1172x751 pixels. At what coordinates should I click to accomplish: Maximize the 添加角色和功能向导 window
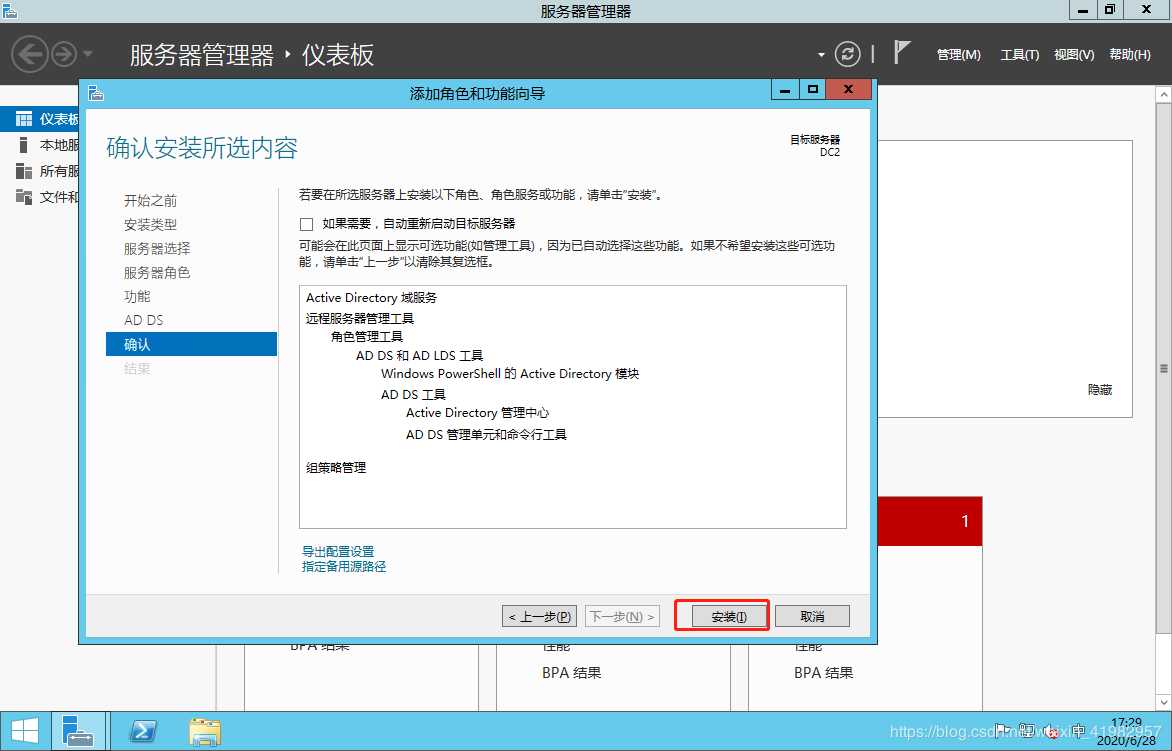point(812,90)
